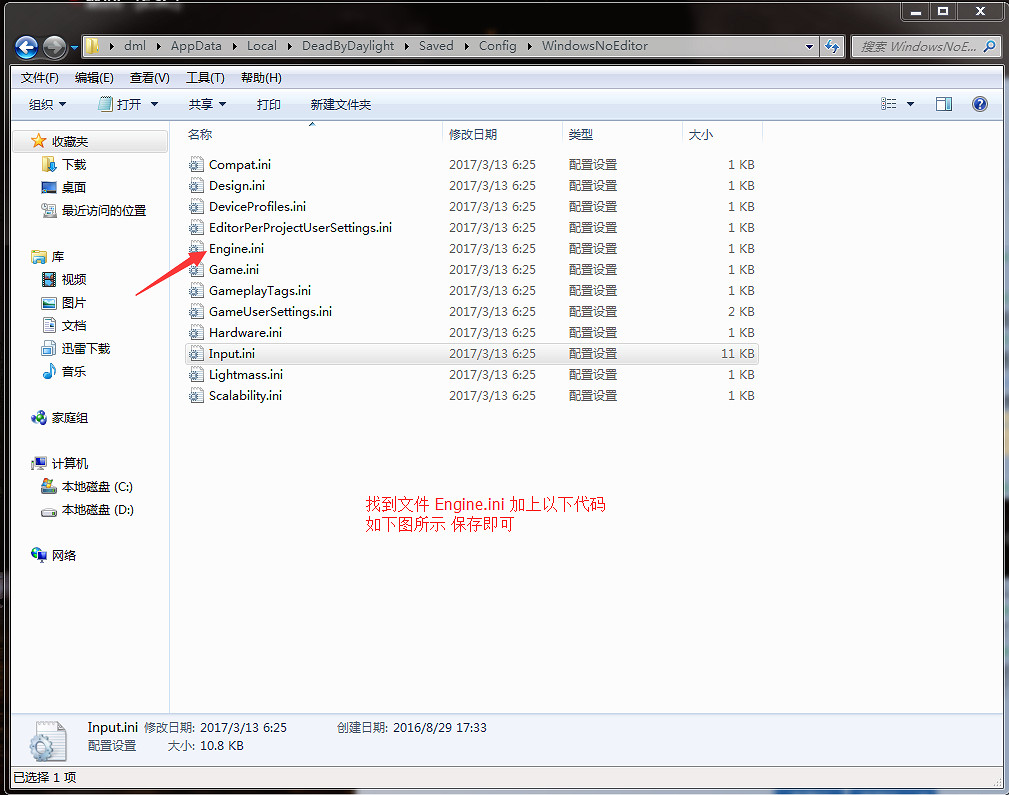Select the Computer icon in sidebar
This screenshot has height=795, width=1009.
pos(39,464)
